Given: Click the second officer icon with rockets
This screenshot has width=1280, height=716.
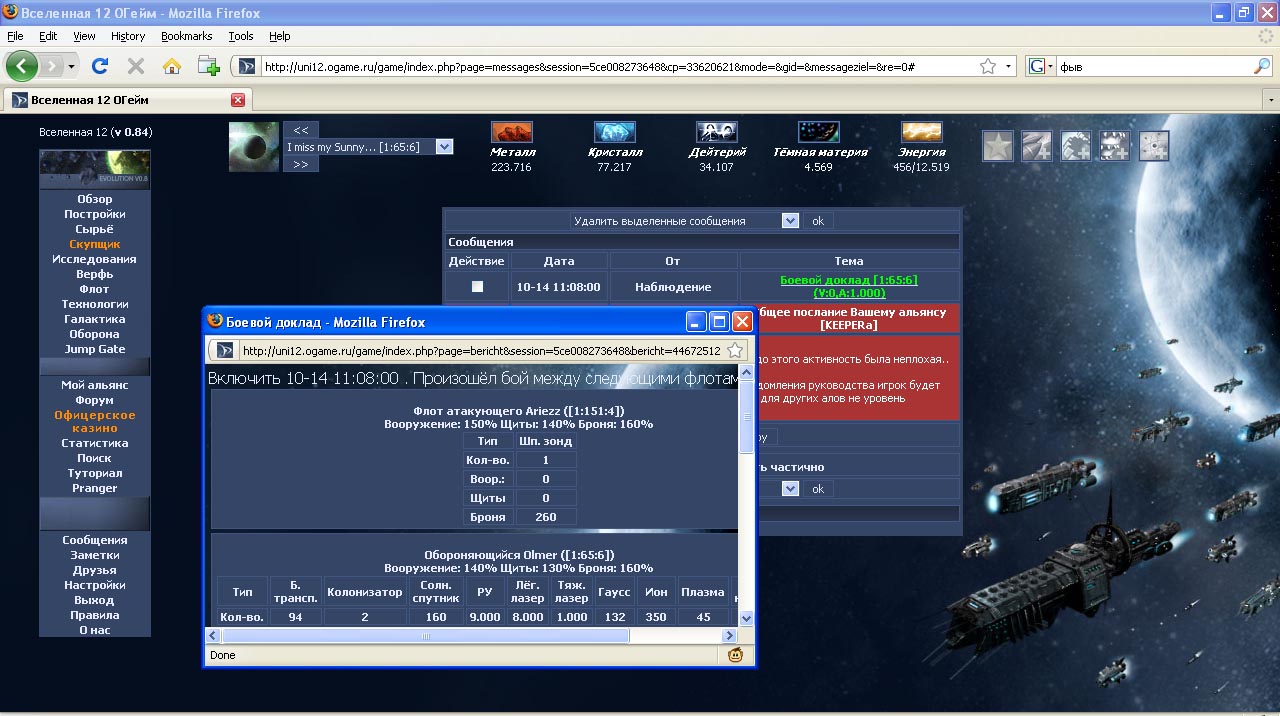Looking at the screenshot, I should click(x=1036, y=146).
